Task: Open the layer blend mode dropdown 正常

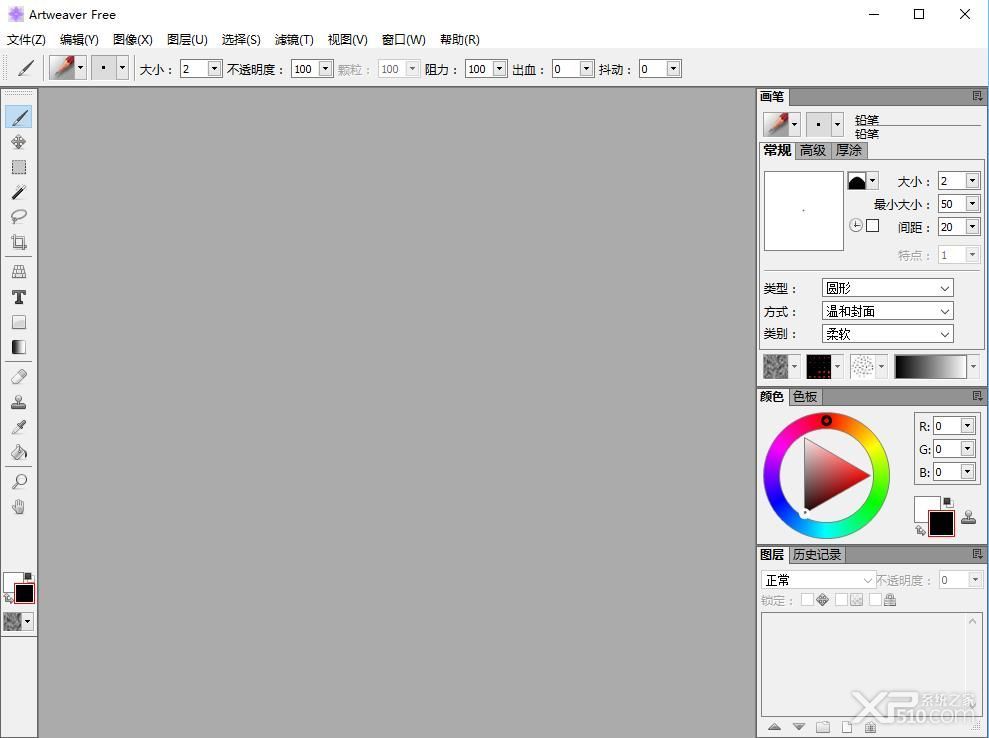Action: pos(818,580)
